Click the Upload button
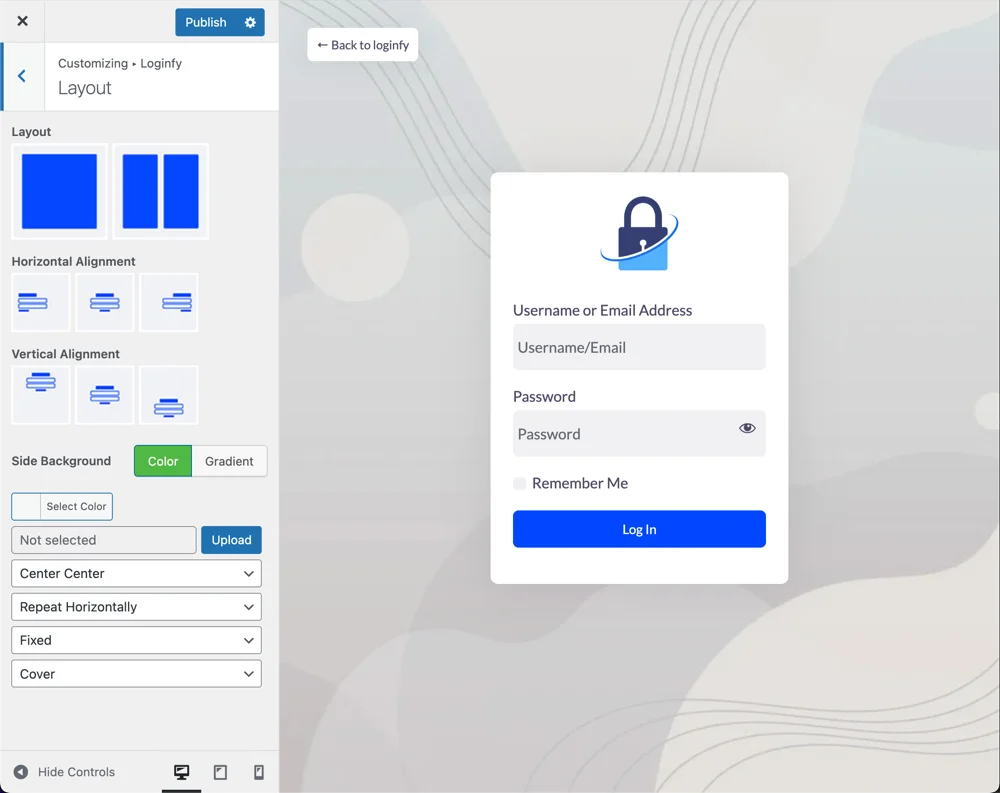The height and width of the screenshot is (793, 1000). pyautogui.click(x=231, y=540)
